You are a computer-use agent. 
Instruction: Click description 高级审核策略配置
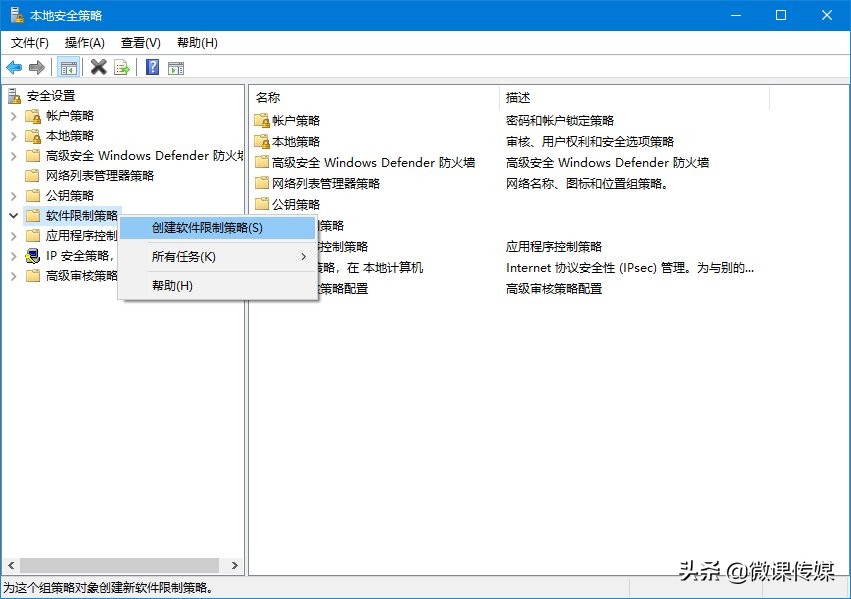coord(554,289)
